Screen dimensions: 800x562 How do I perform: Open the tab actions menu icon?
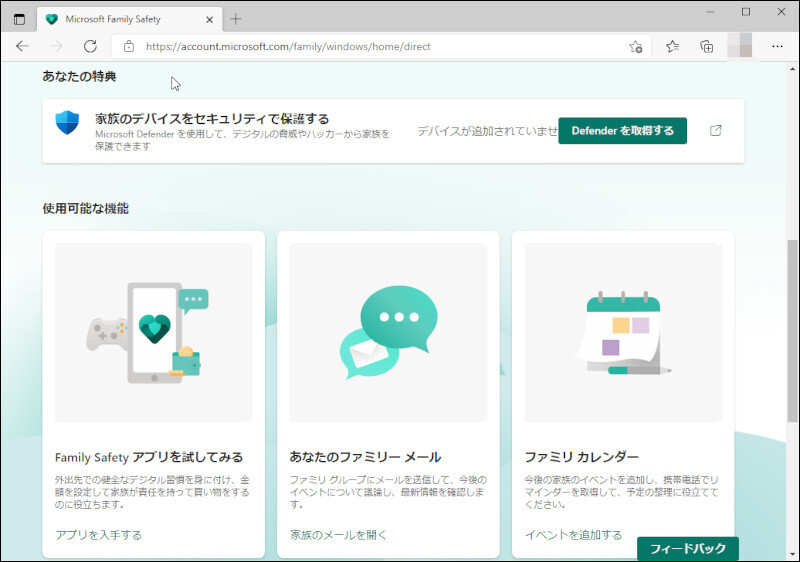coord(19,19)
